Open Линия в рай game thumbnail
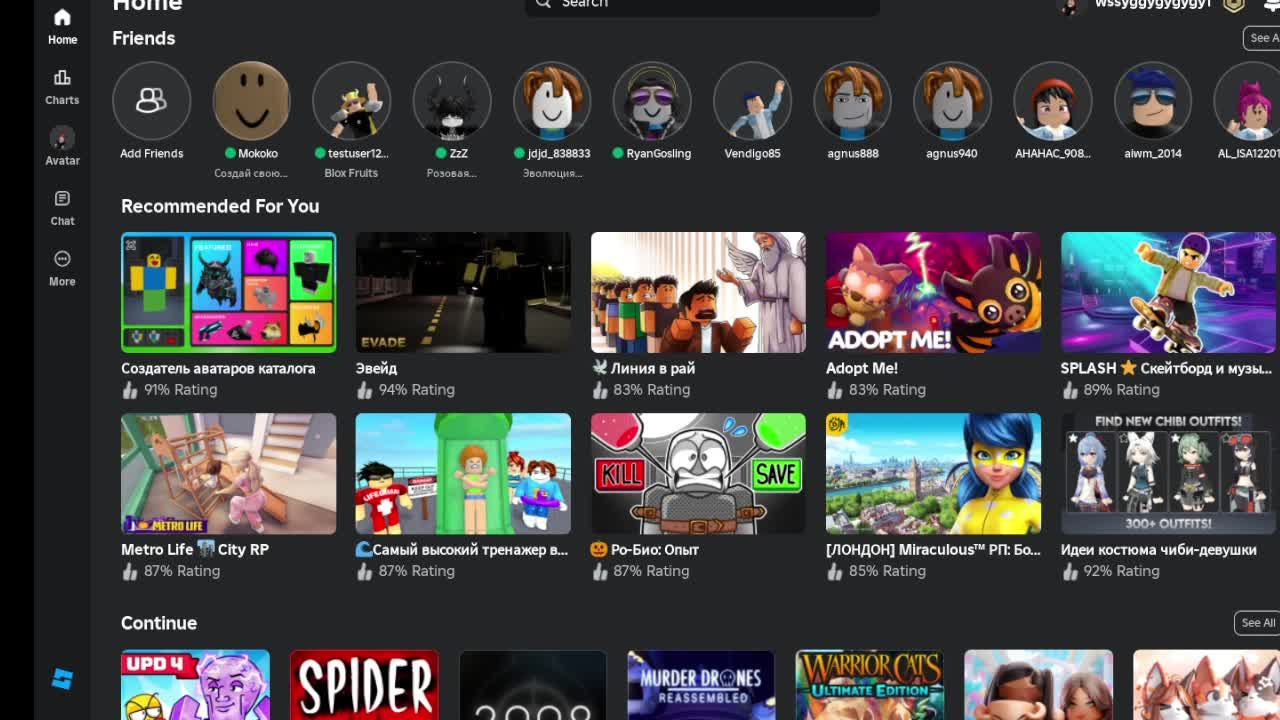This screenshot has height=720, width=1280. click(698, 292)
